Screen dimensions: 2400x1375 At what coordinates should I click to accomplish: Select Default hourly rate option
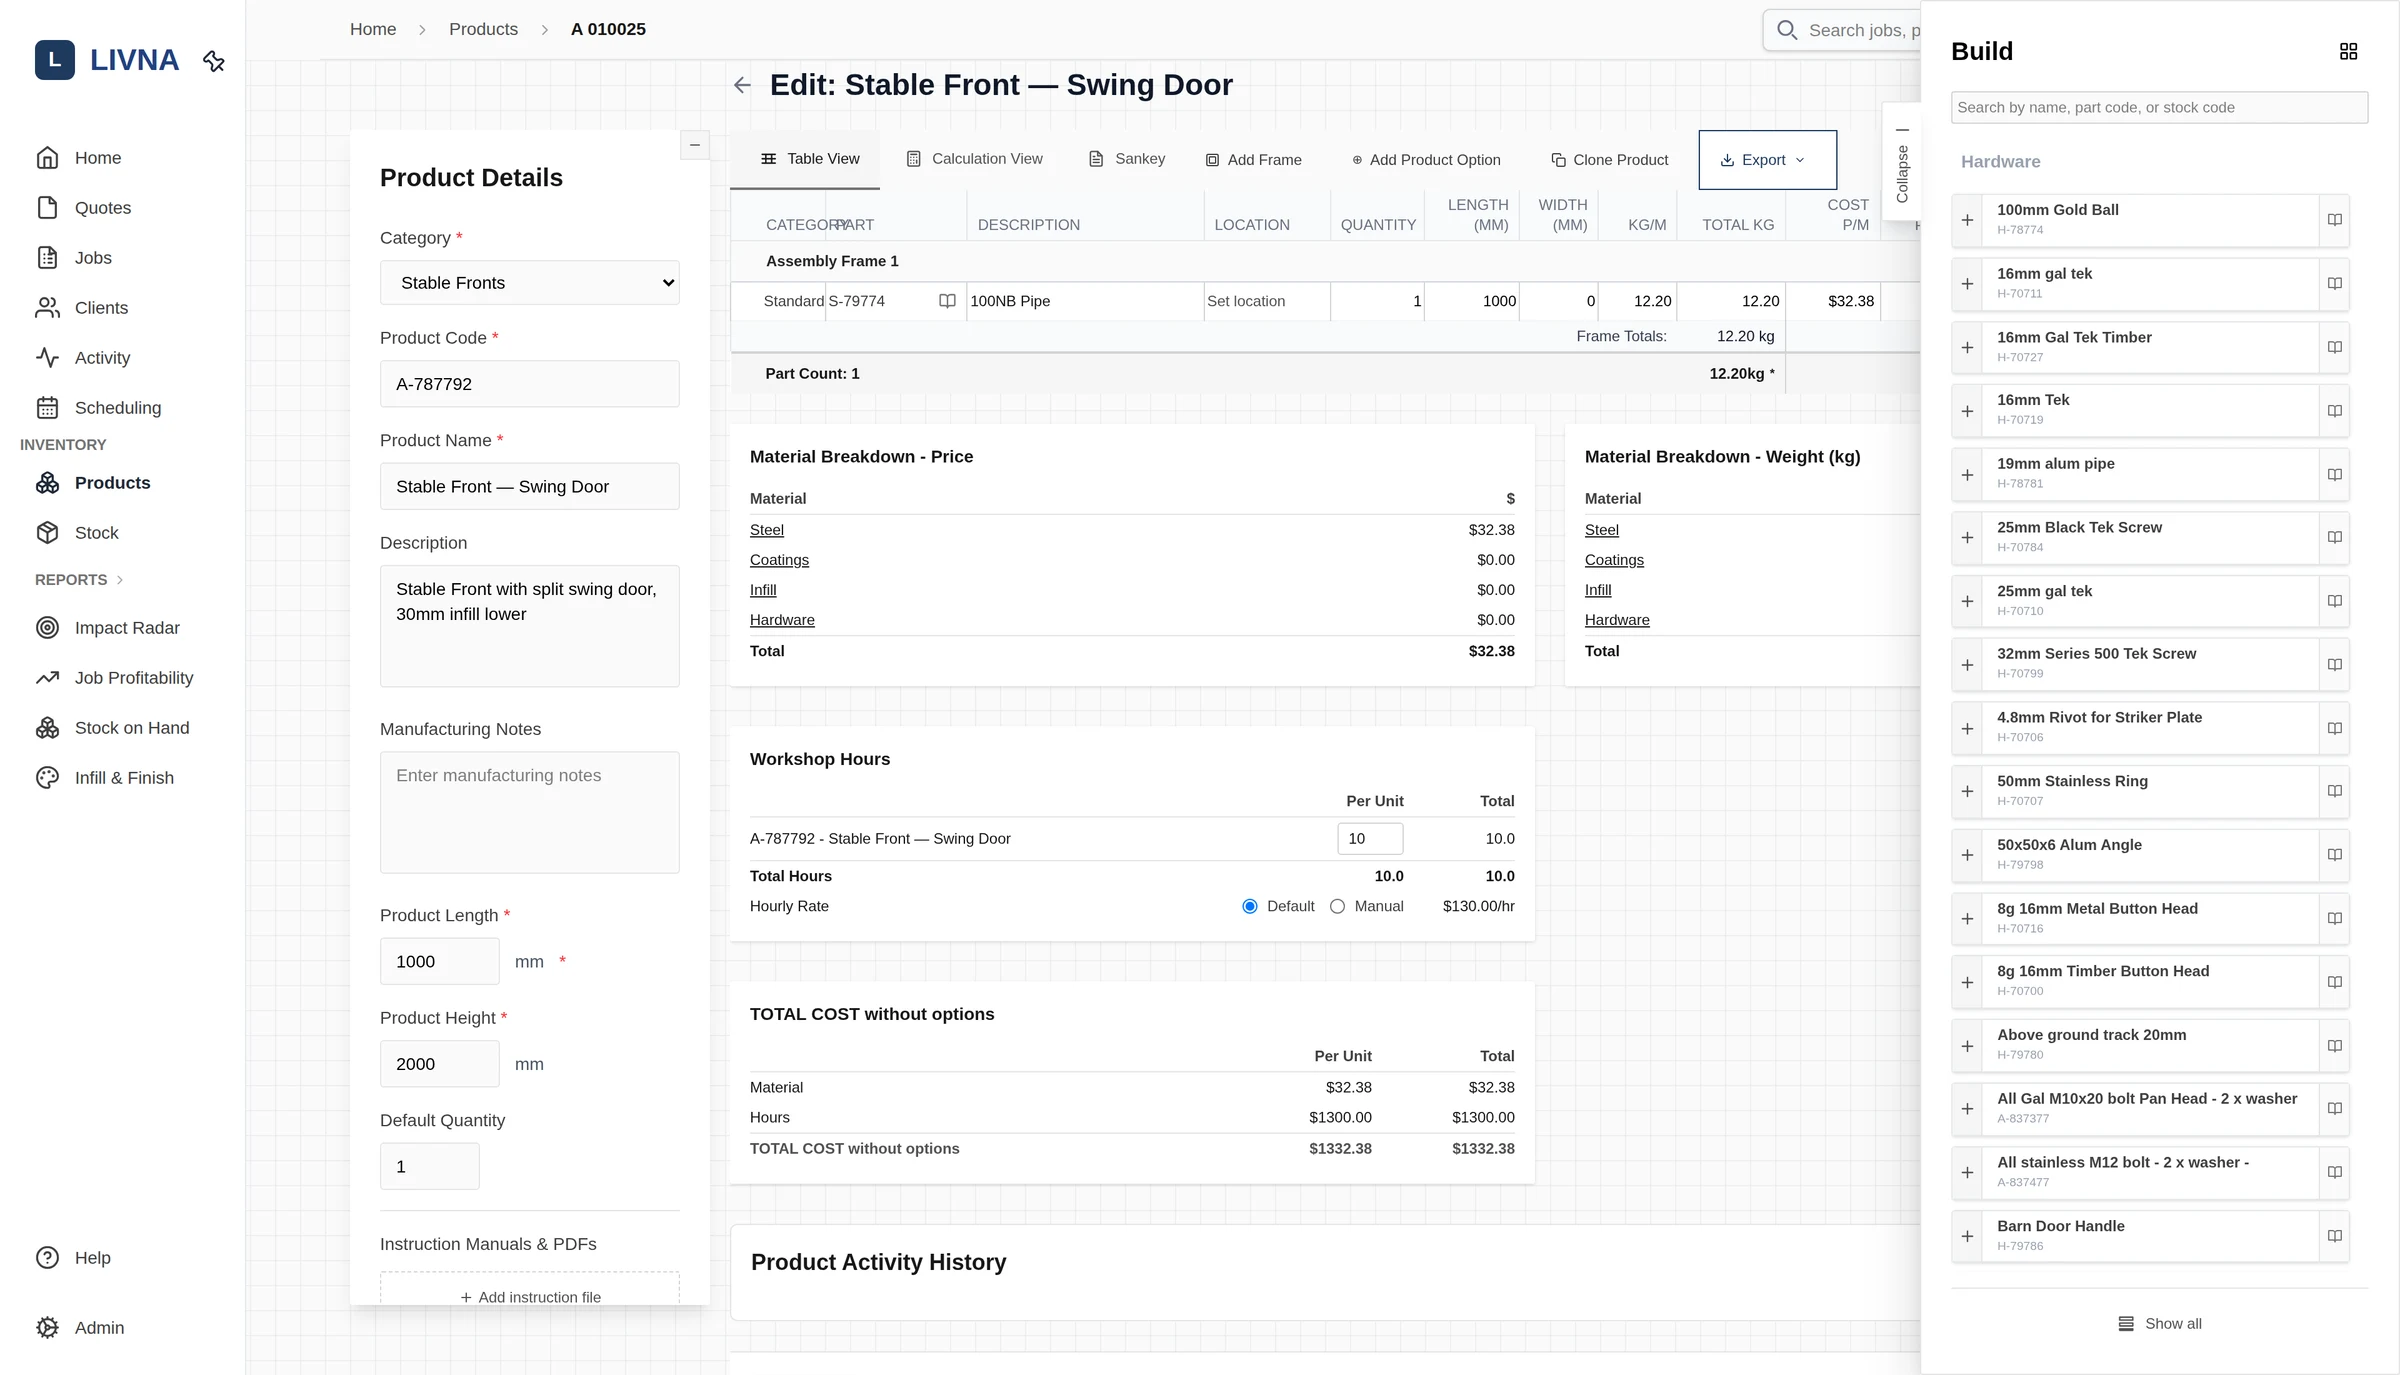(1250, 906)
